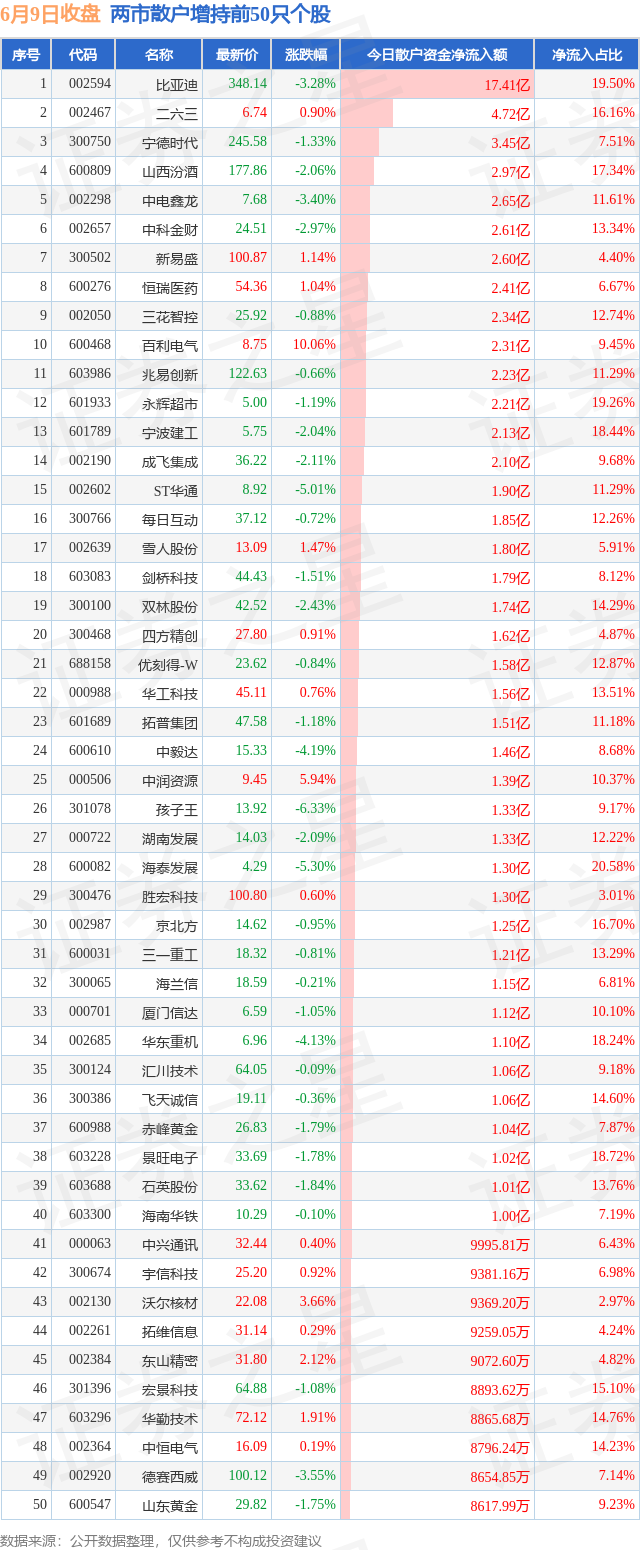The image size is (640, 1550).
Task: Select stock name 剑桥科技
Action: pos(170,578)
